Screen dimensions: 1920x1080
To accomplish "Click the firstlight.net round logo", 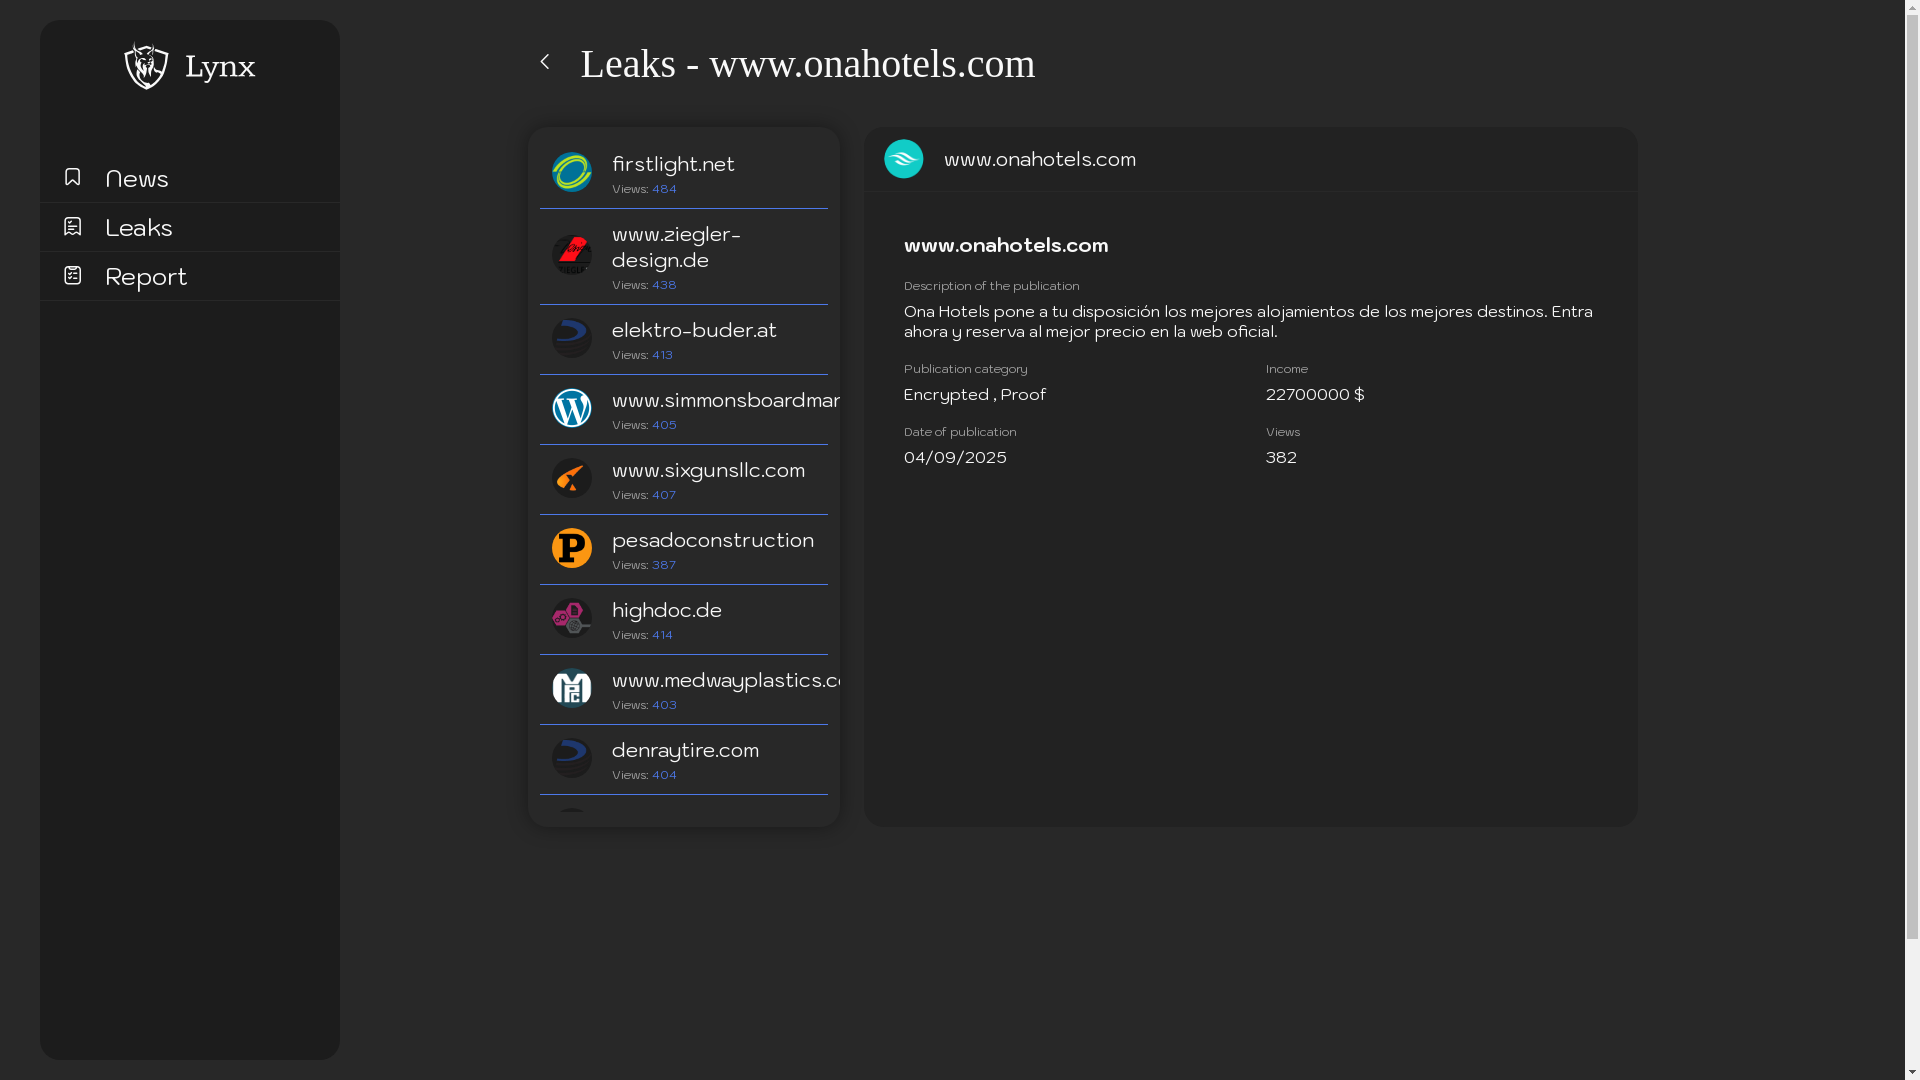I will 572,172.
